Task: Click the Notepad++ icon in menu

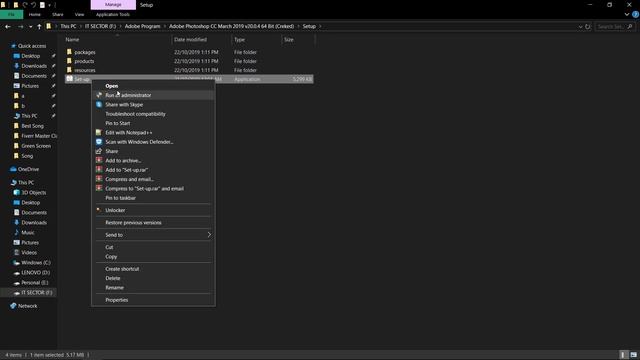Action: pyautogui.click(x=99, y=132)
